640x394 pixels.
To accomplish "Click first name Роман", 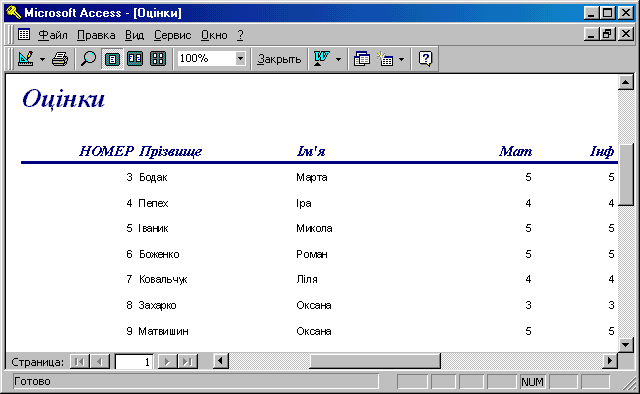I will point(312,254).
